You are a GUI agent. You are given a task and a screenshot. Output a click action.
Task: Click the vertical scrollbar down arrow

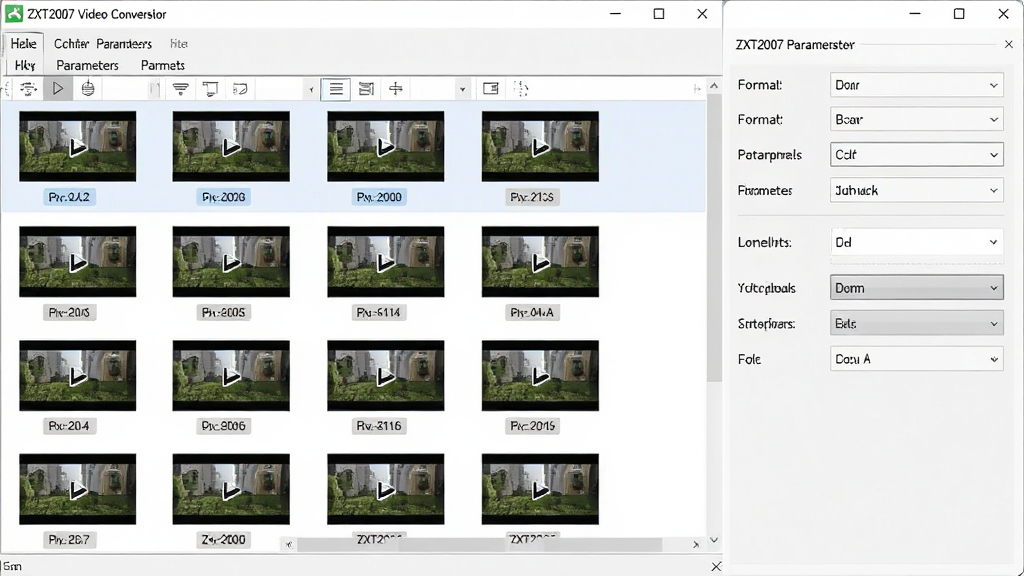pyautogui.click(x=714, y=540)
